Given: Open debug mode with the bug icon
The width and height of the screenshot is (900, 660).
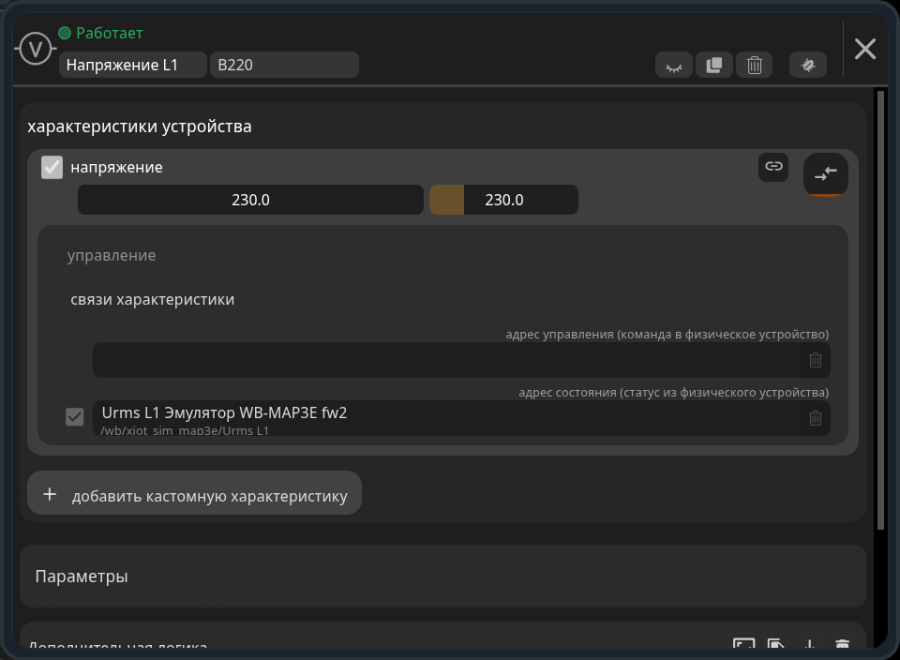Looking at the screenshot, I should [808, 65].
